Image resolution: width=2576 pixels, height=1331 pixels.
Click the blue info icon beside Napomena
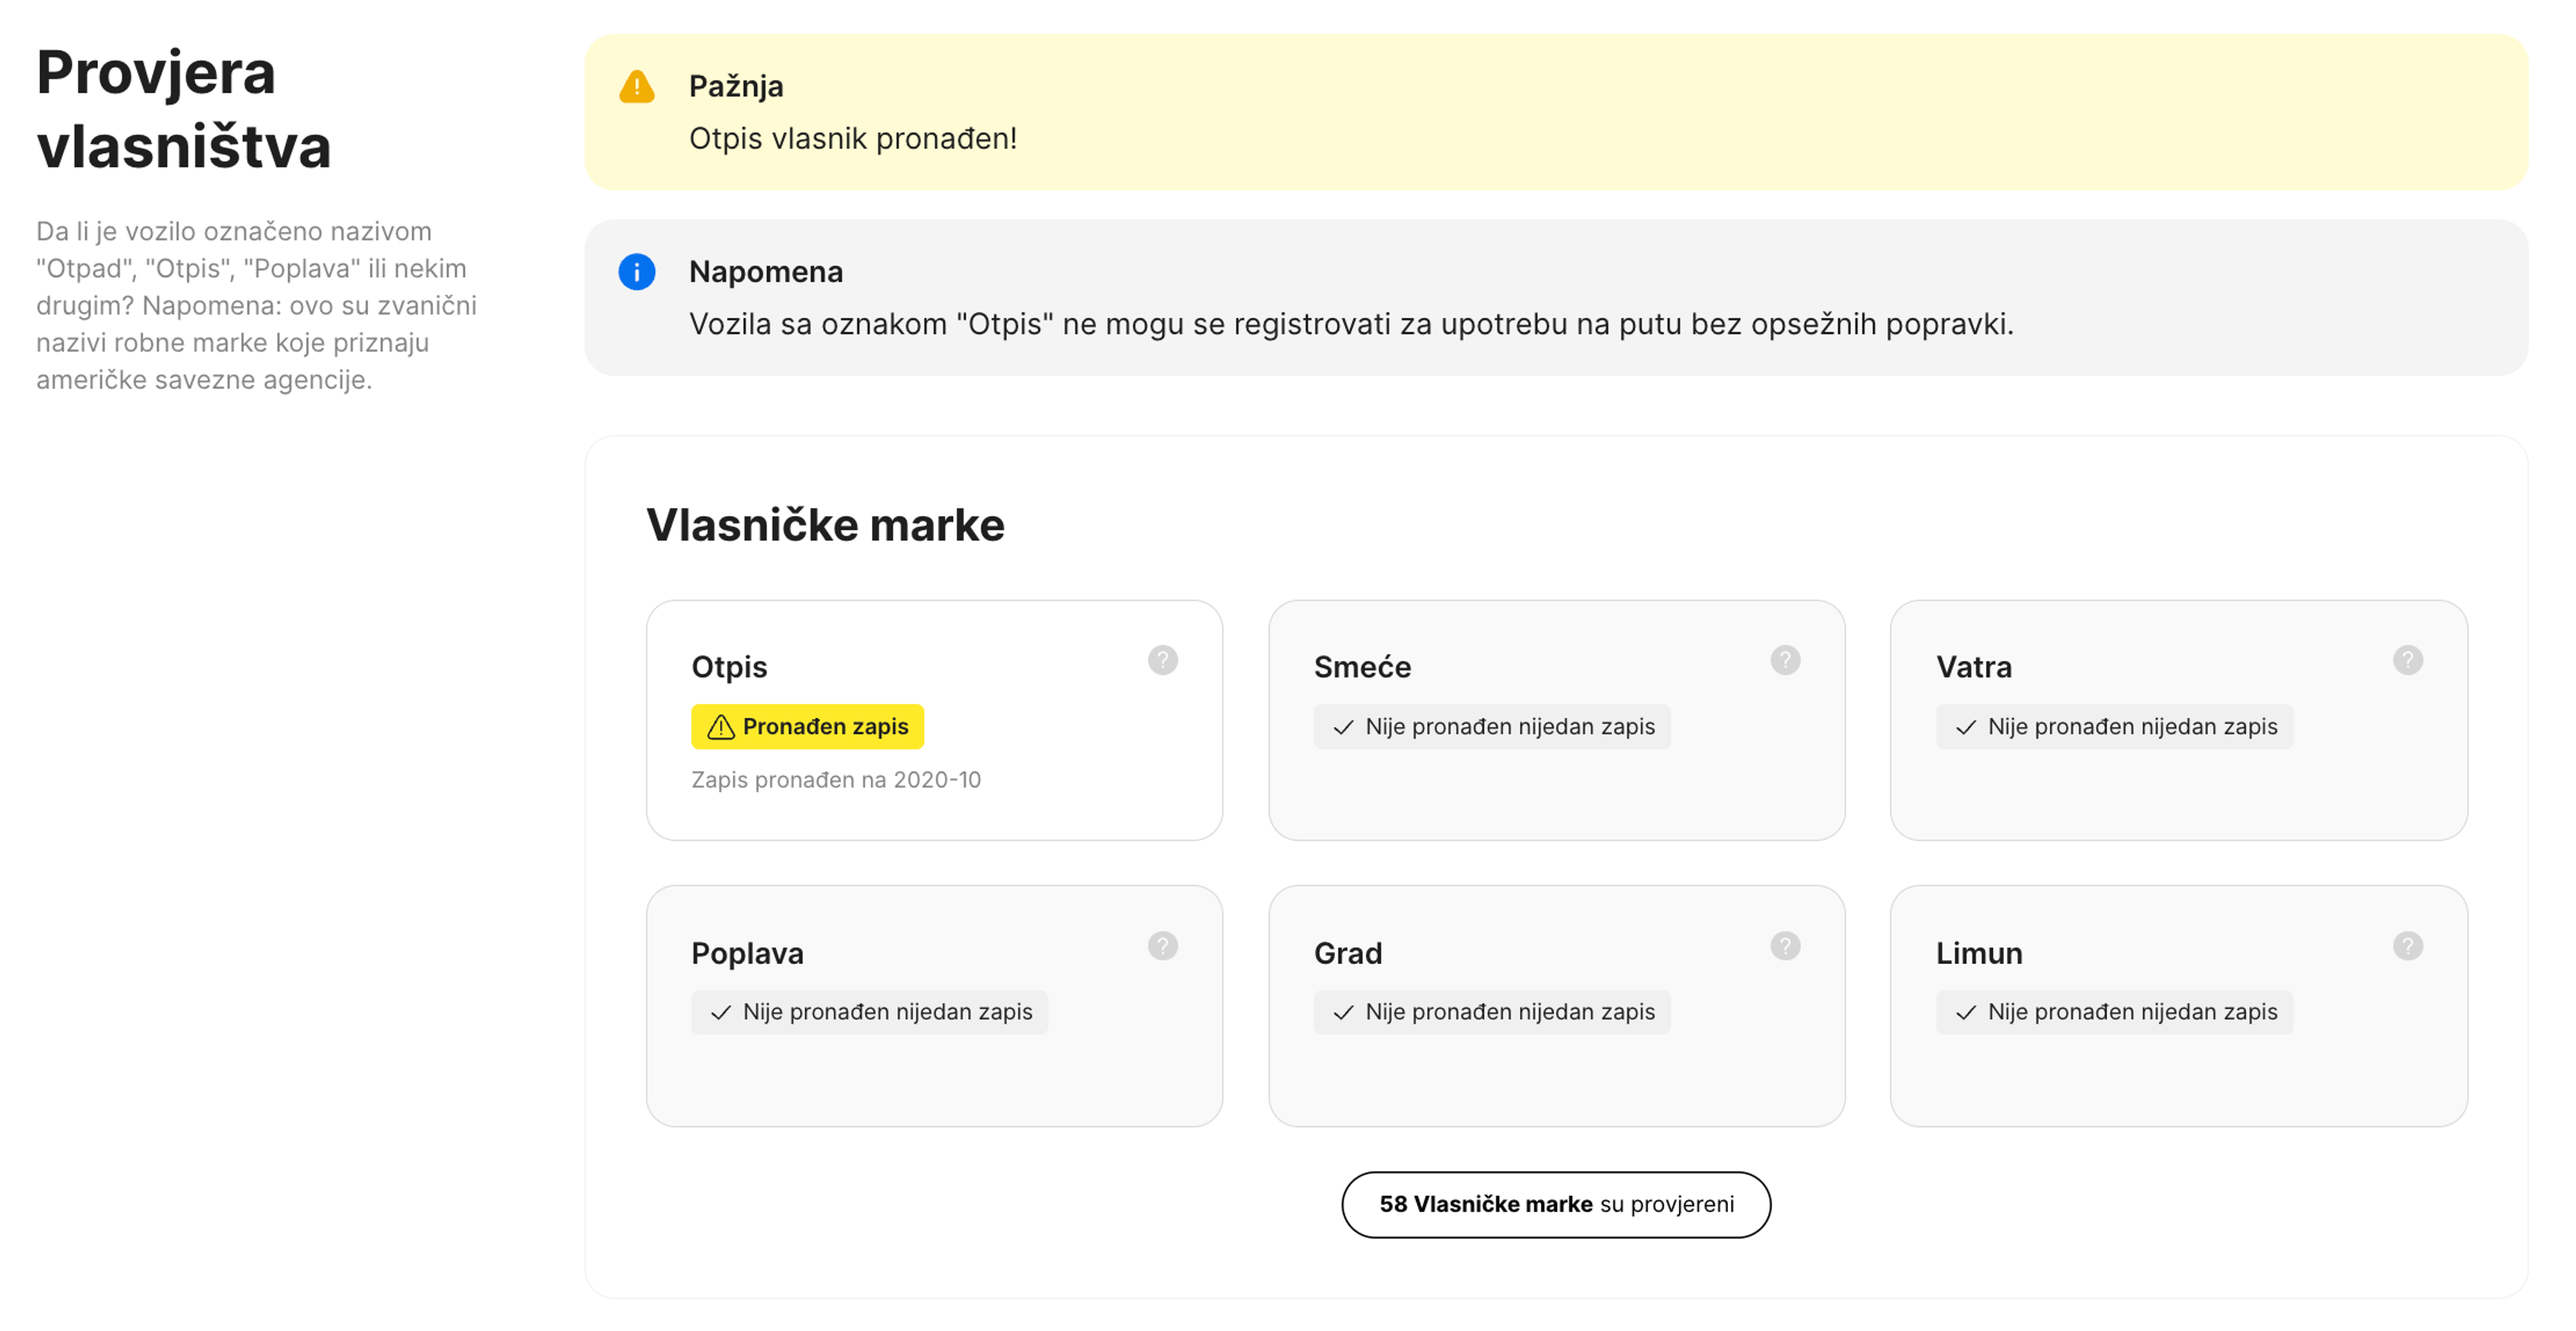point(637,272)
